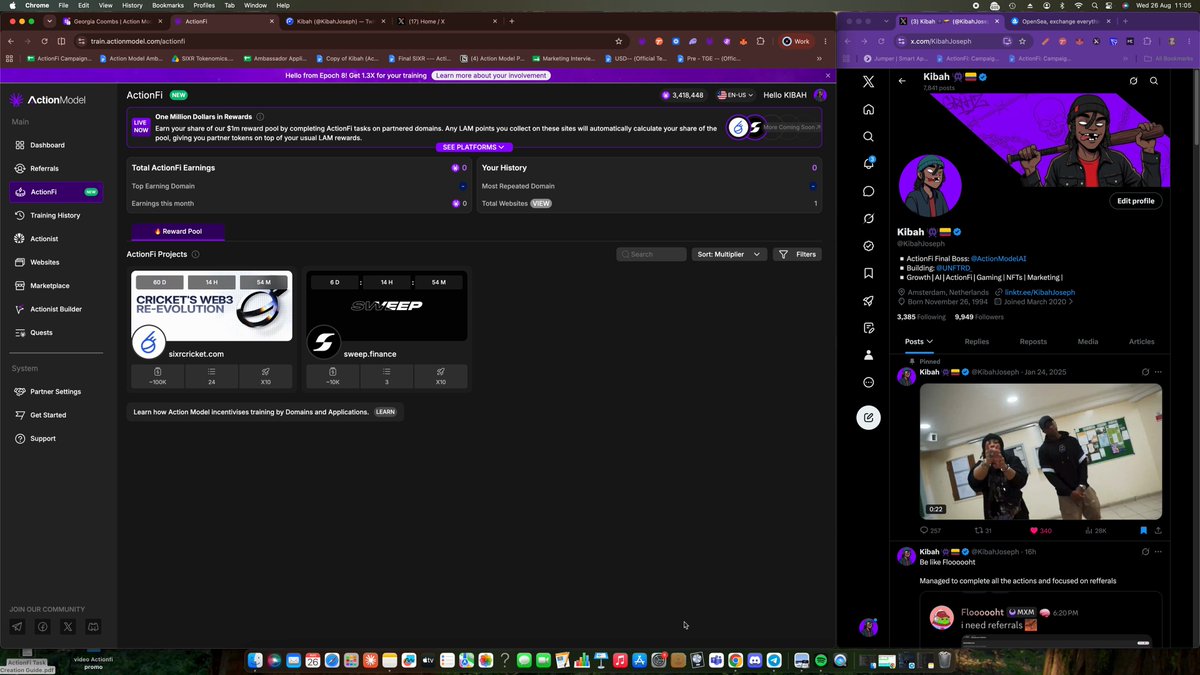Click Learn more about your involvement
This screenshot has height=675, width=1200.
pyautogui.click(x=491, y=75)
